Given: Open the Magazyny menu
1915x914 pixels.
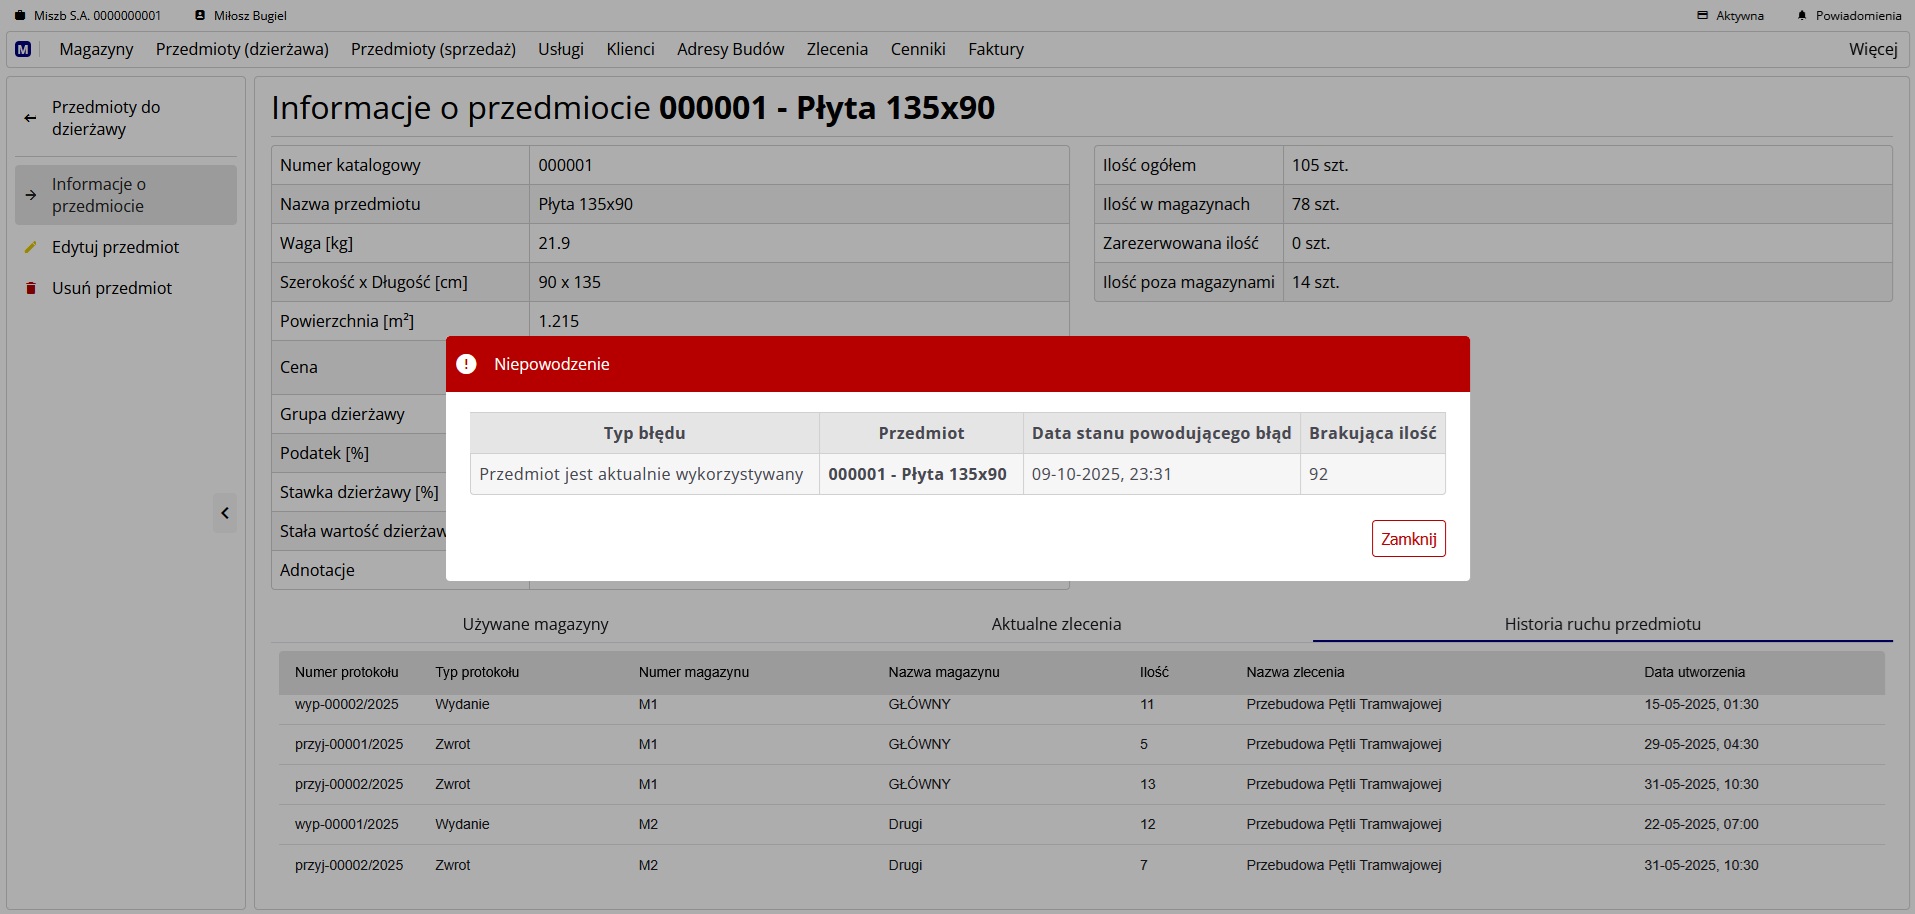Looking at the screenshot, I should click(96, 49).
